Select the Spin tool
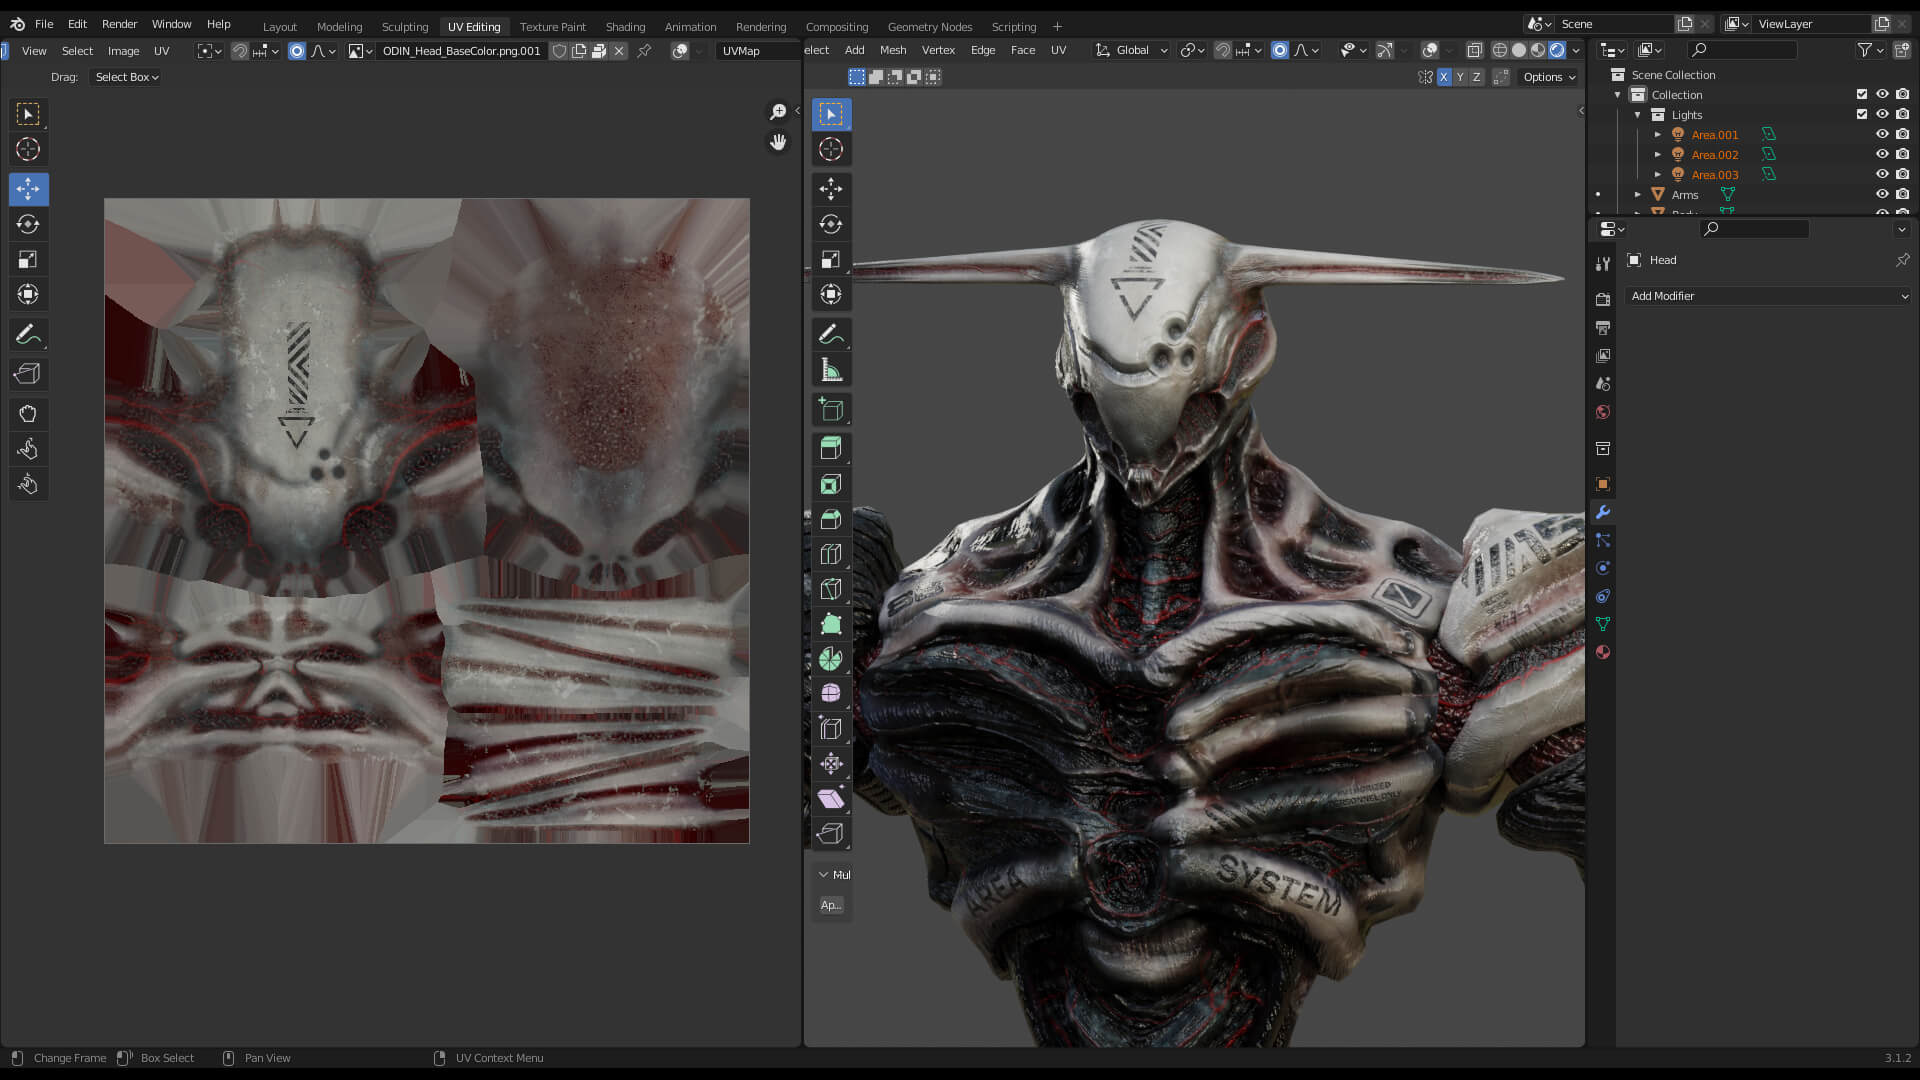The width and height of the screenshot is (1920, 1080). click(831, 659)
